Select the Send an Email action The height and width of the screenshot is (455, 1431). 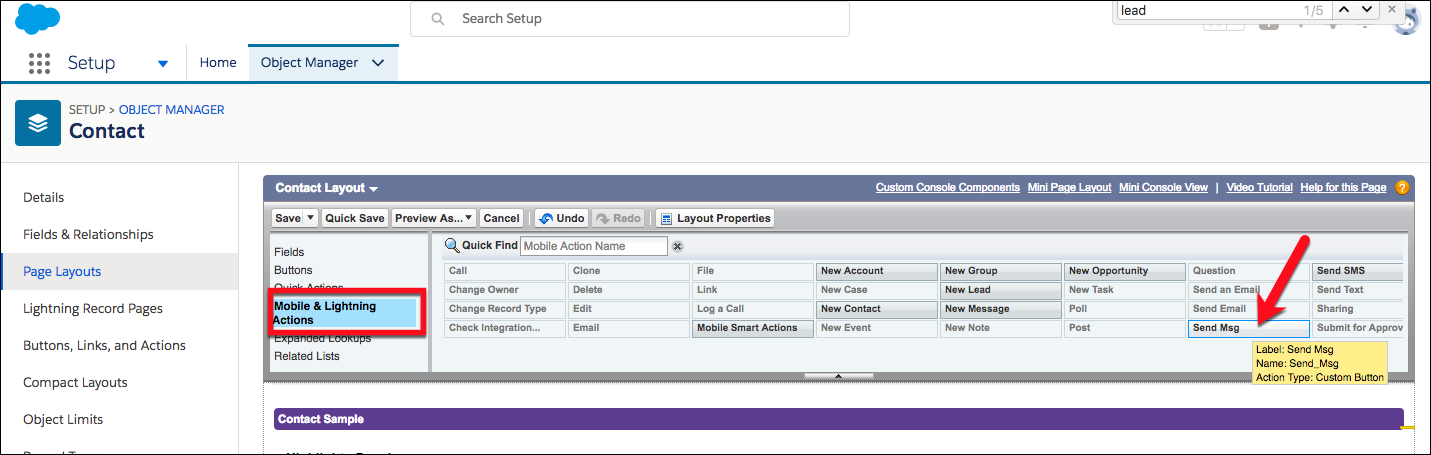(x=1249, y=290)
